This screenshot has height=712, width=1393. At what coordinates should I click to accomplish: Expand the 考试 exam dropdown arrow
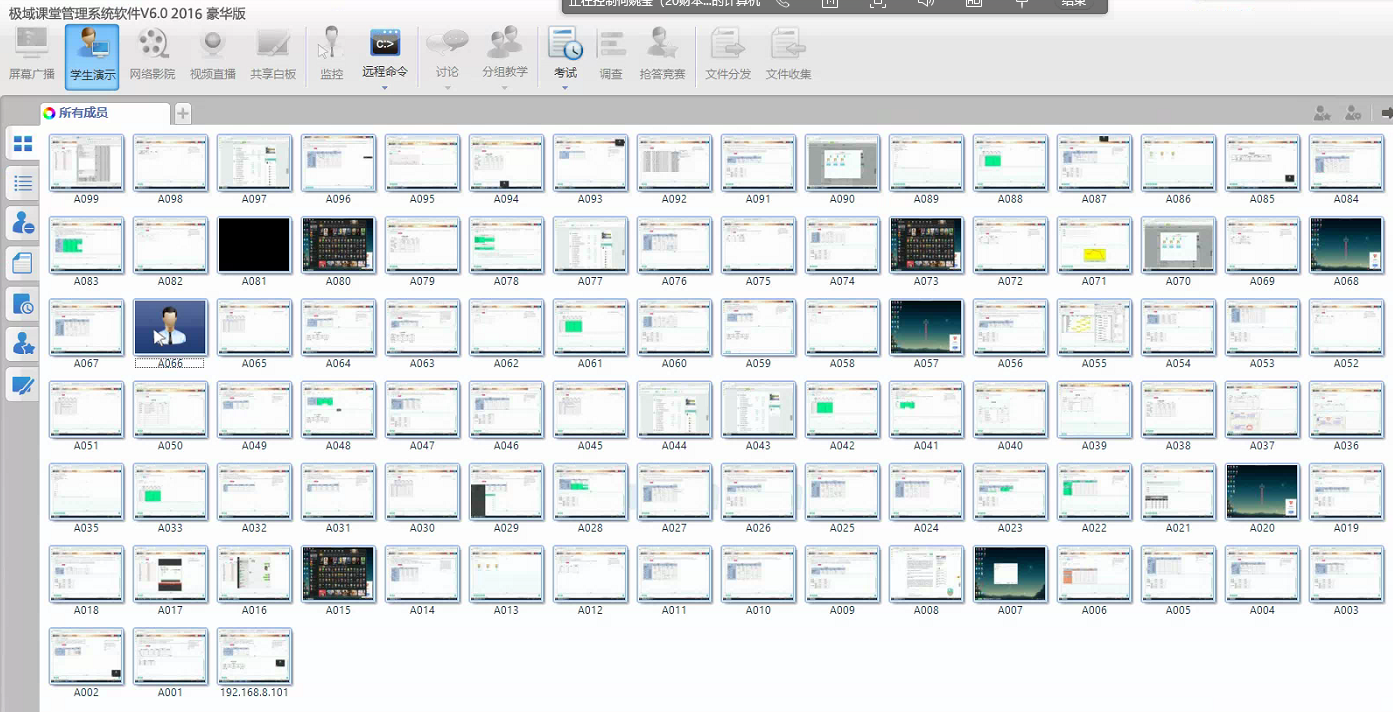[x=565, y=88]
